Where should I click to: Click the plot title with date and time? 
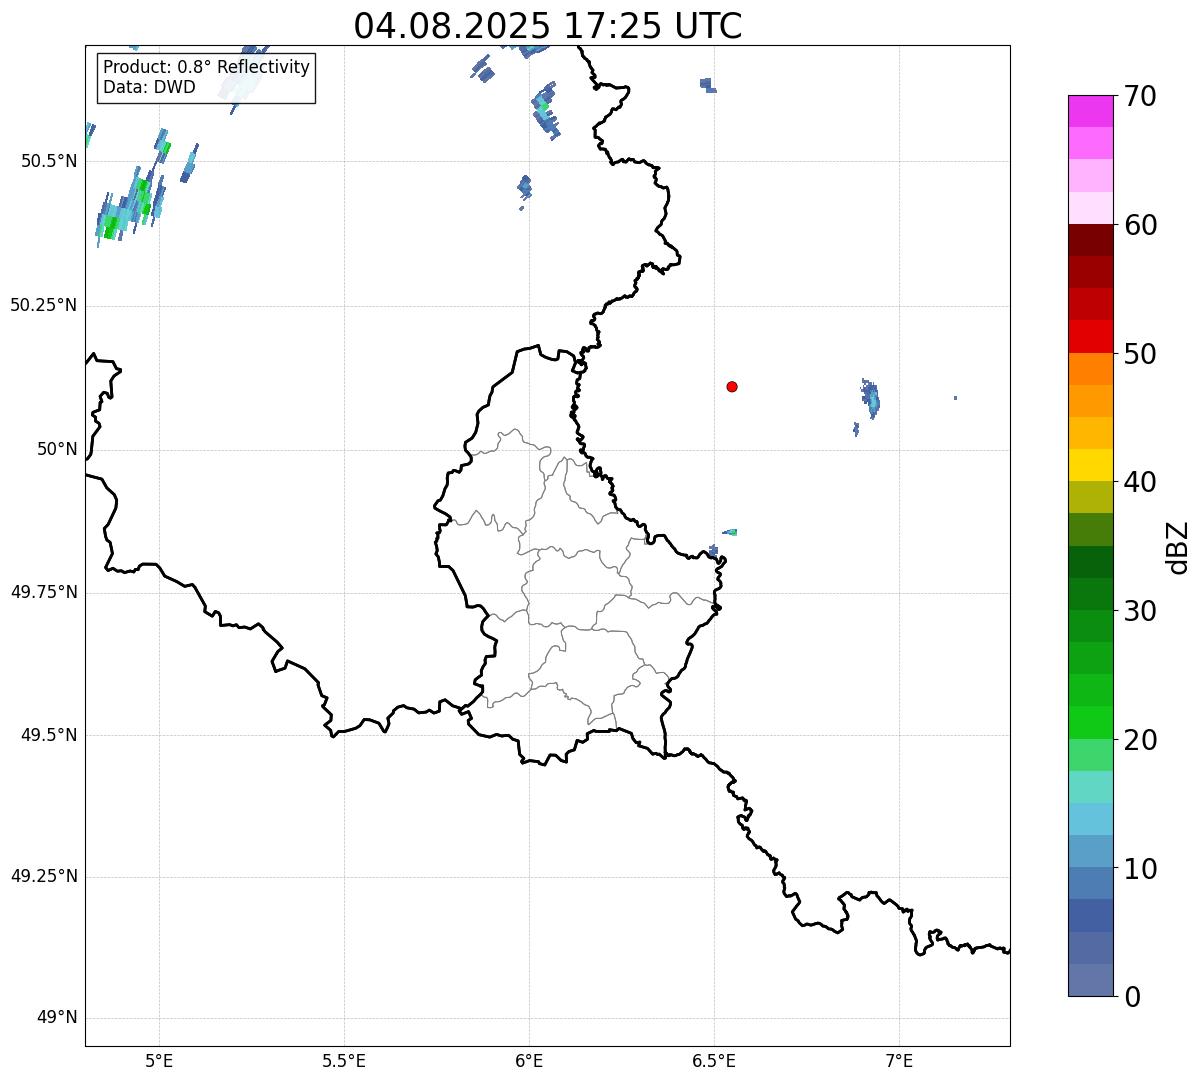point(547,25)
